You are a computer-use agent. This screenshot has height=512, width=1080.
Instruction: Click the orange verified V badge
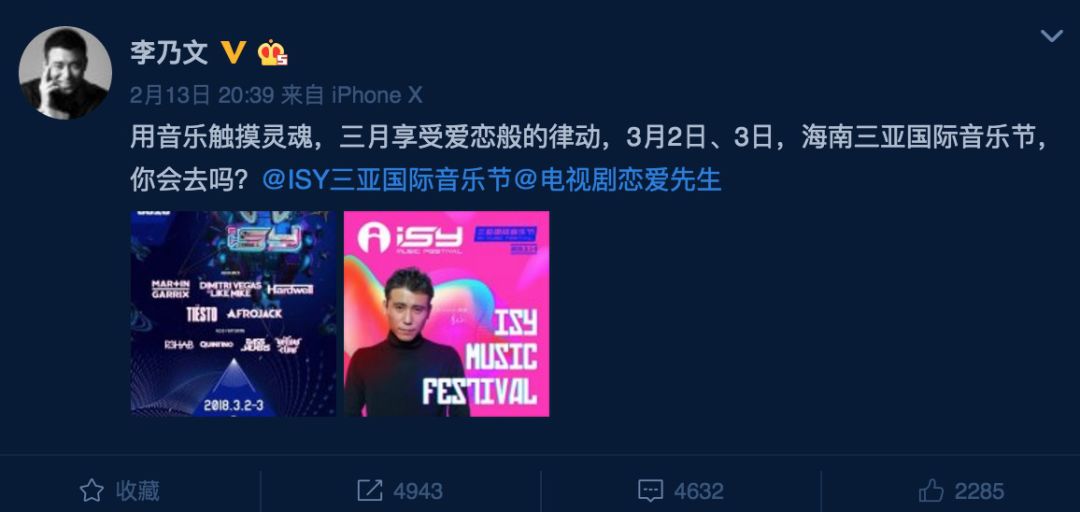click(x=233, y=52)
